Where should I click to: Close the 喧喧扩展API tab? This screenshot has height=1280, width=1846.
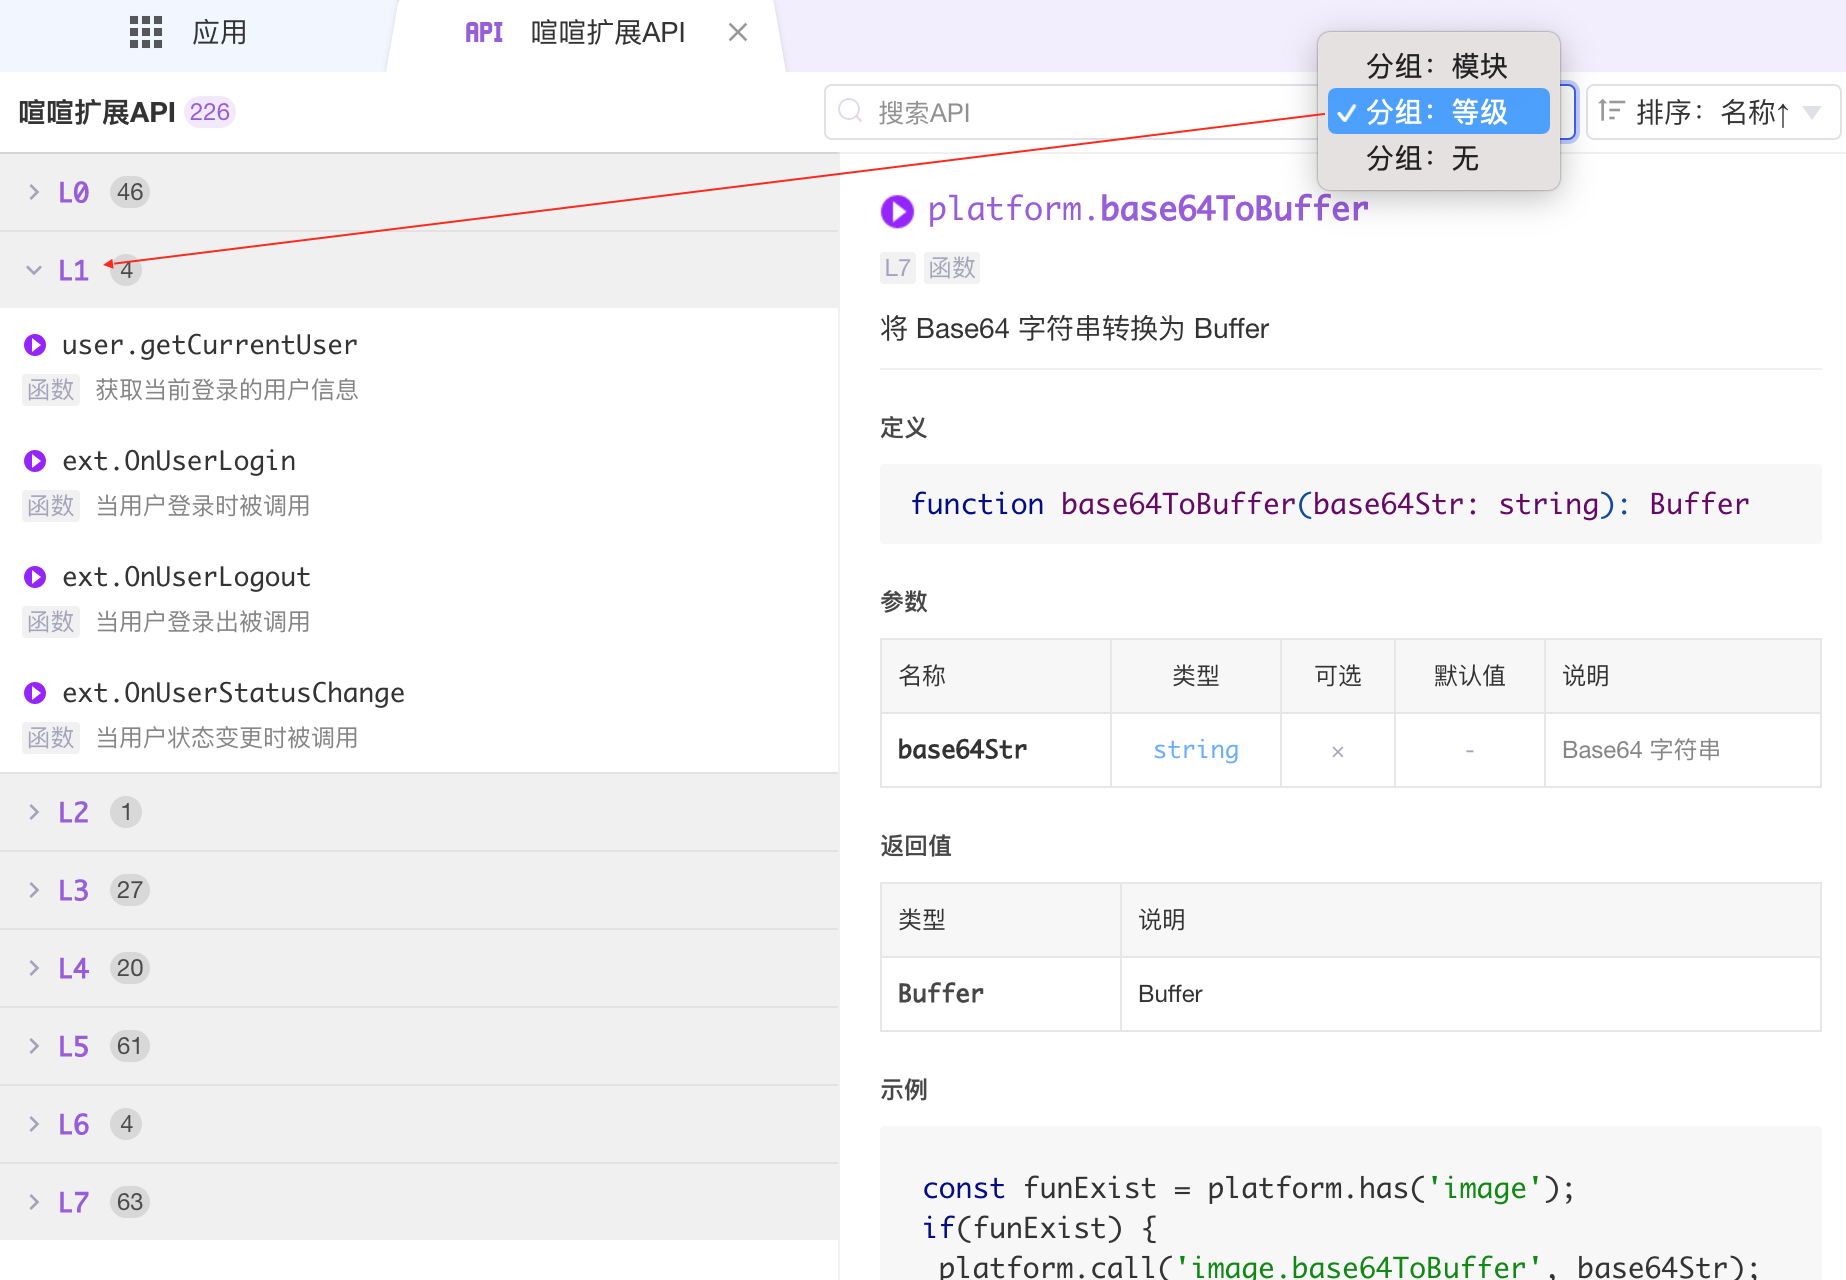tap(738, 33)
